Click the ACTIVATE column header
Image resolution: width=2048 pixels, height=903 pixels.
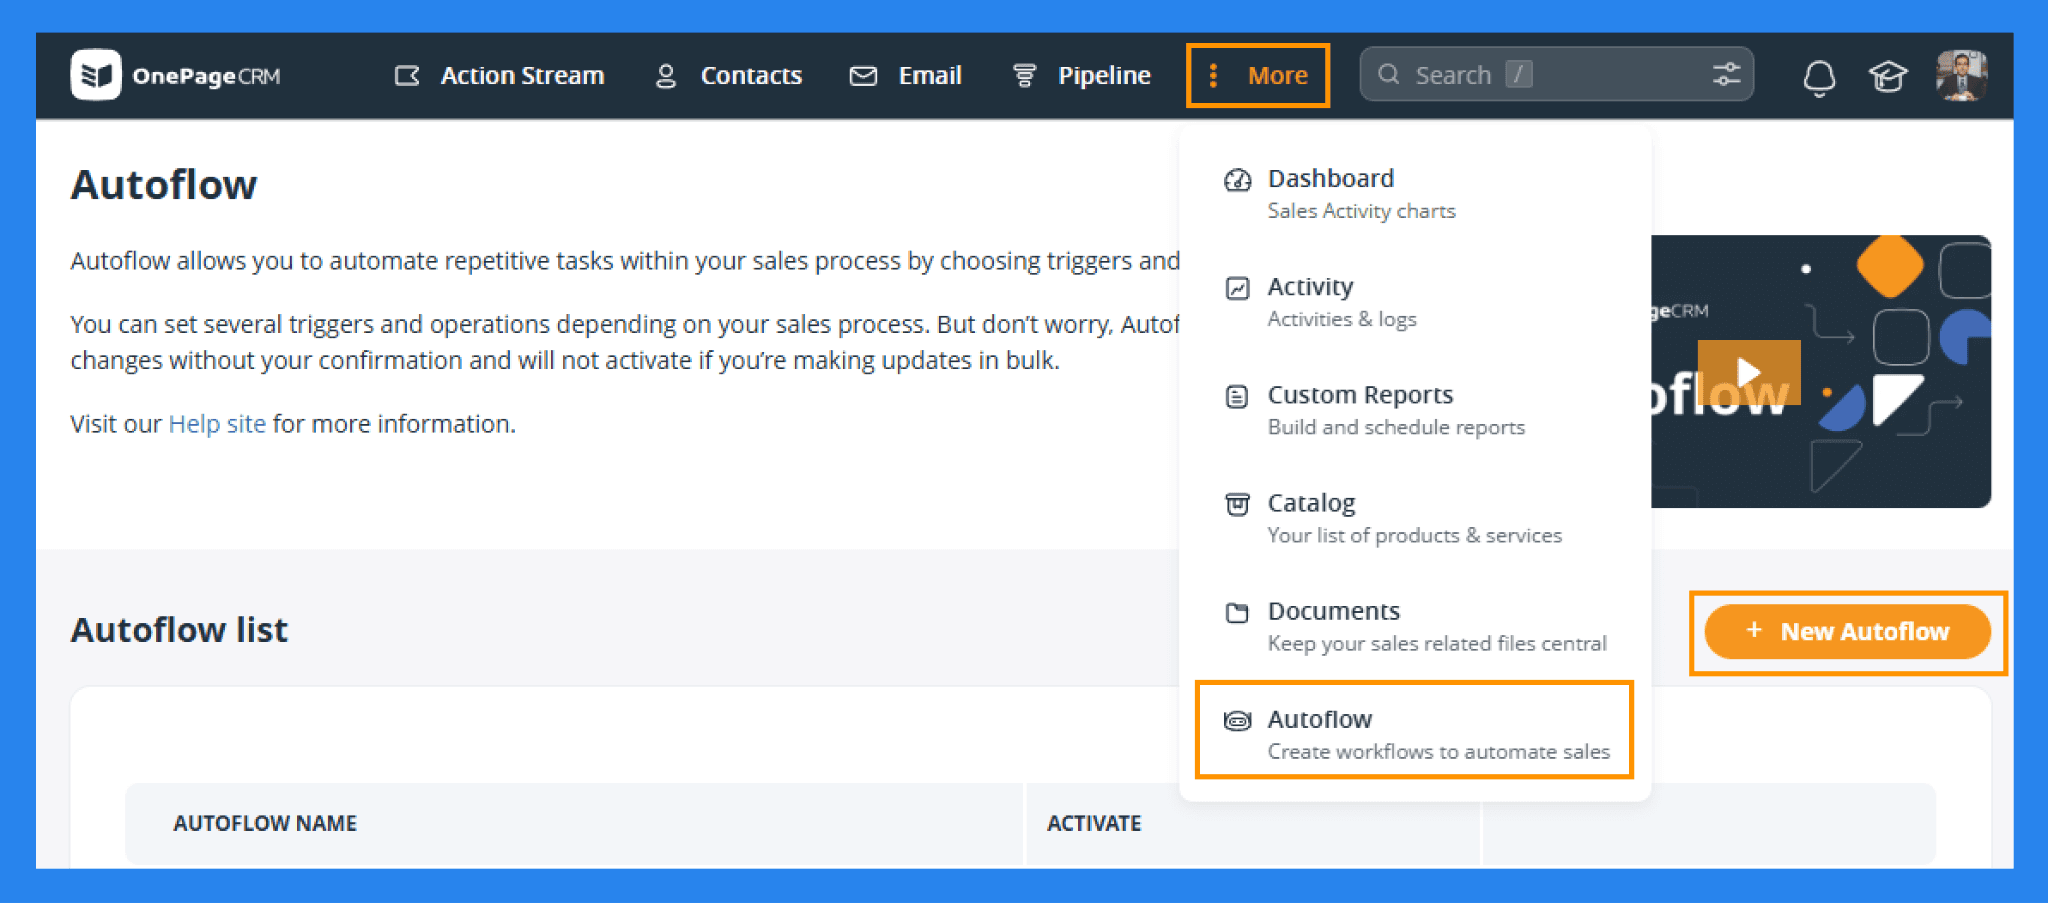click(x=1094, y=823)
